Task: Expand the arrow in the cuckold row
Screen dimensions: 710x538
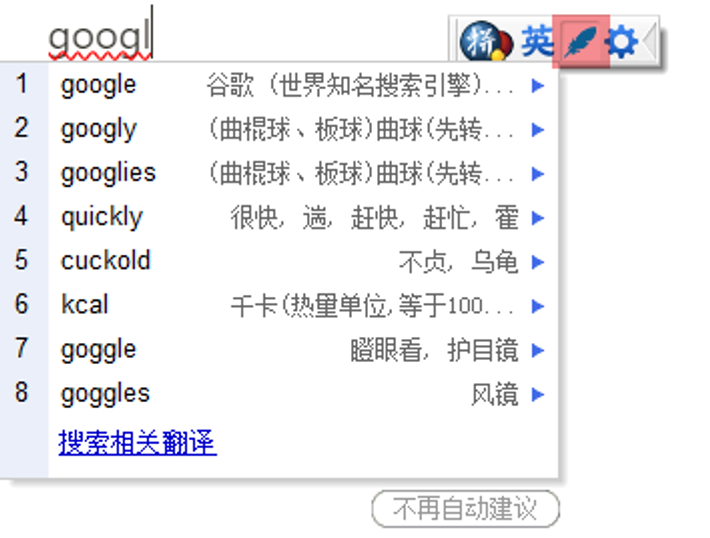Action: (x=537, y=262)
